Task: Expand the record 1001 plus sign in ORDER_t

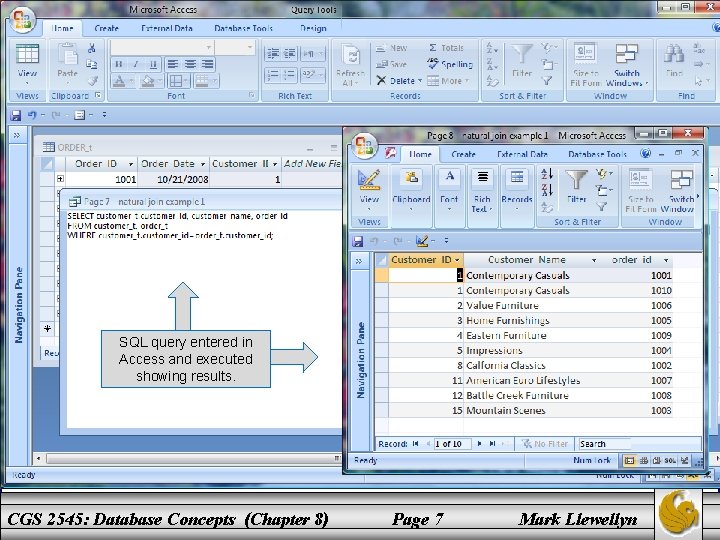Action: point(60,179)
